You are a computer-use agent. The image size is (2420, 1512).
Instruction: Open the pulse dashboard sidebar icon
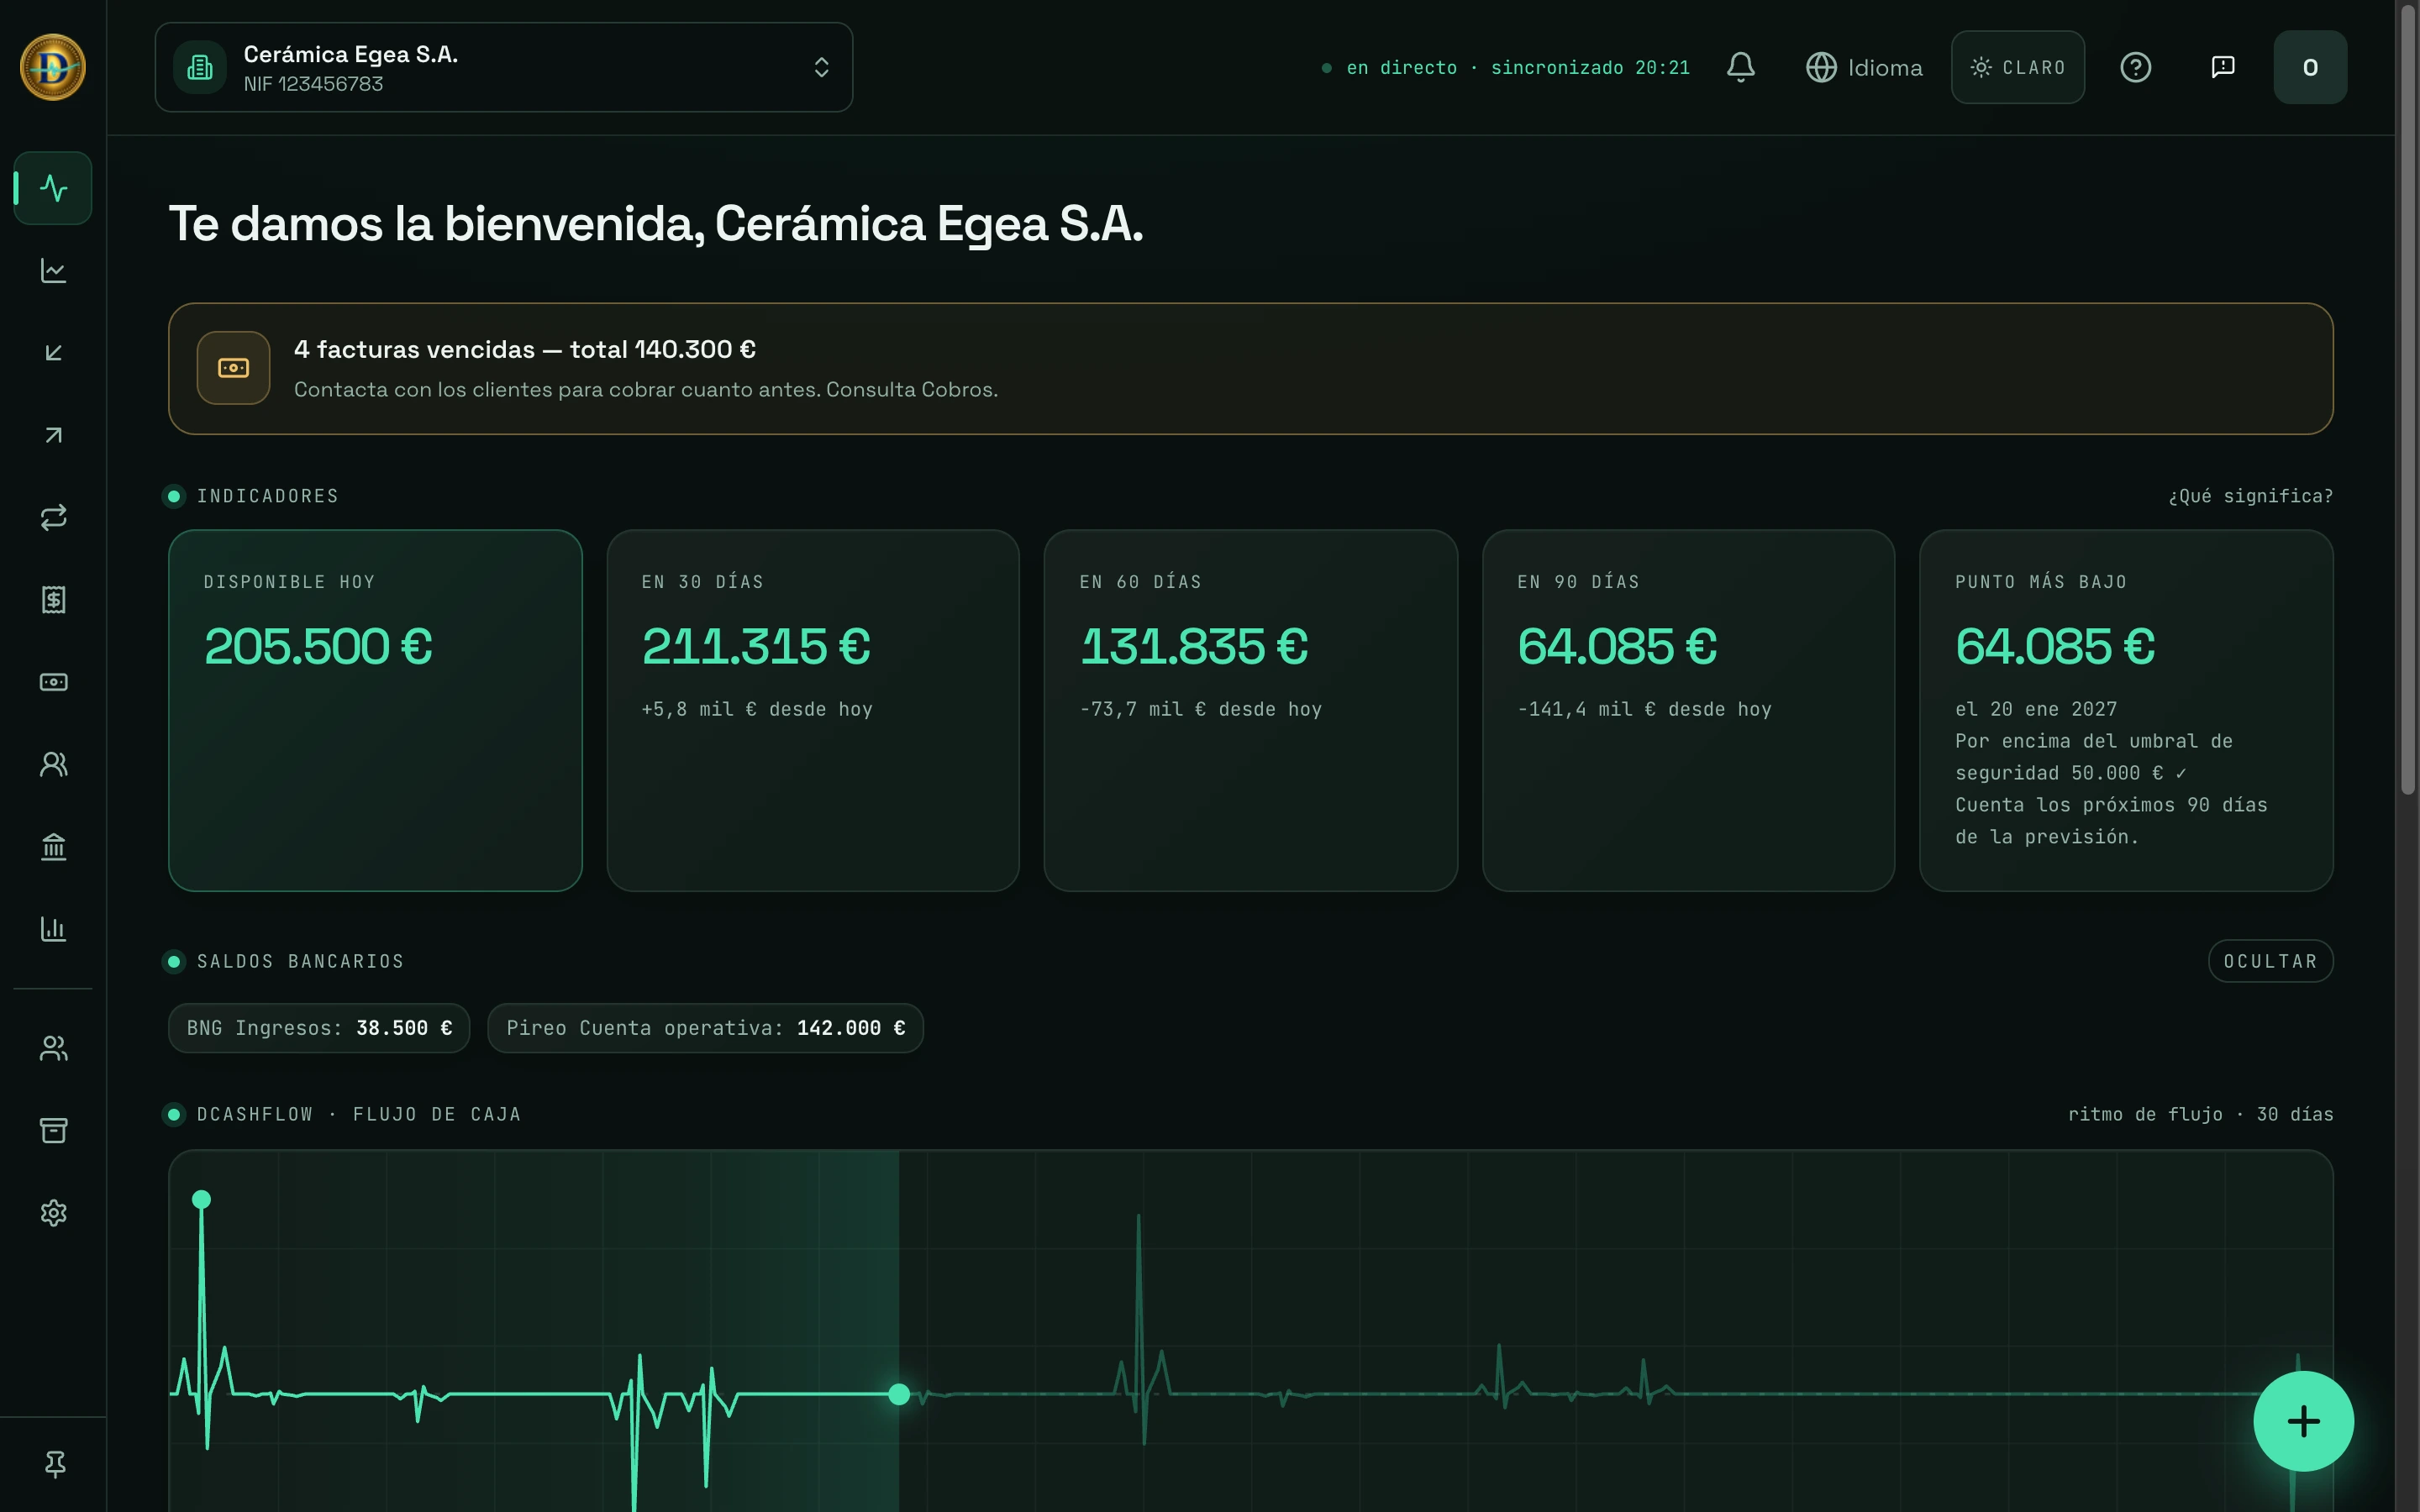pyautogui.click(x=53, y=188)
